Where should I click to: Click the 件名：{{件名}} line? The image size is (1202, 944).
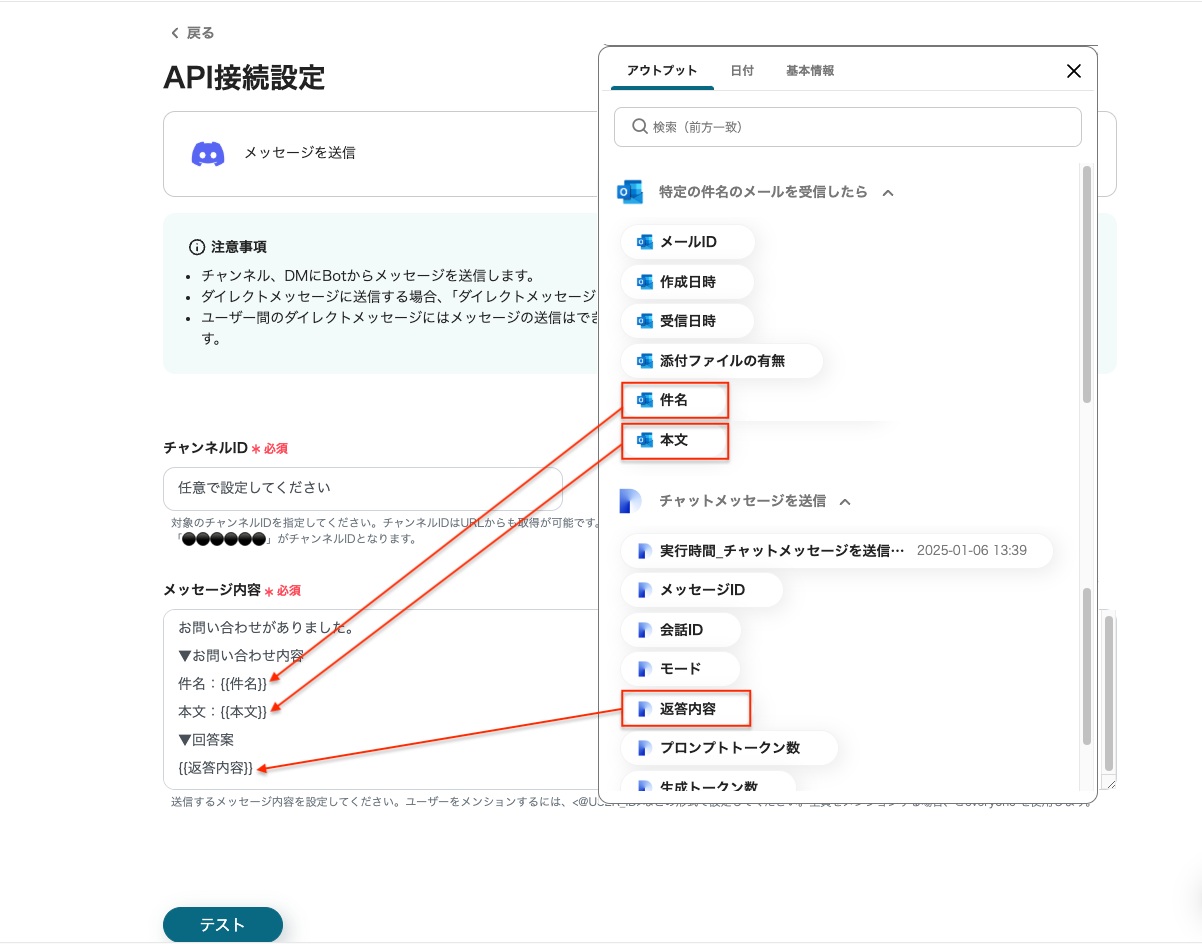[222, 683]
